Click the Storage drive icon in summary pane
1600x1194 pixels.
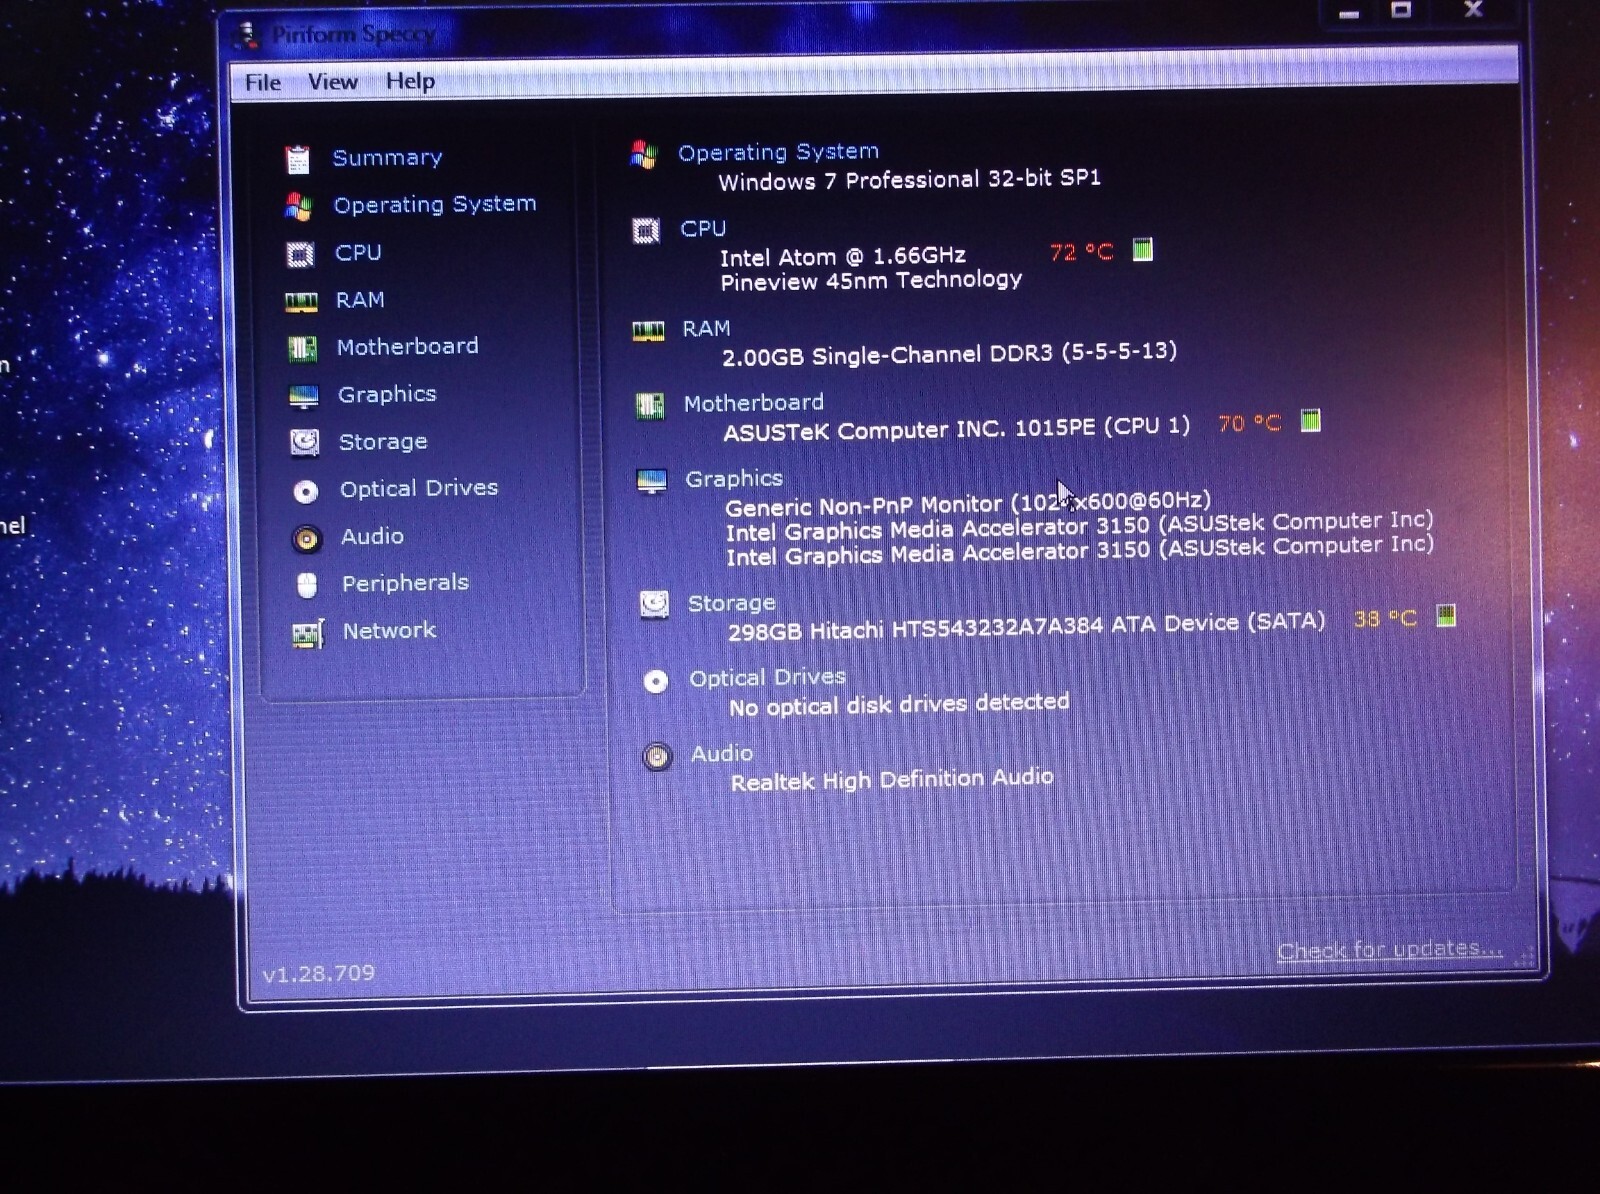tap(654, 604)
